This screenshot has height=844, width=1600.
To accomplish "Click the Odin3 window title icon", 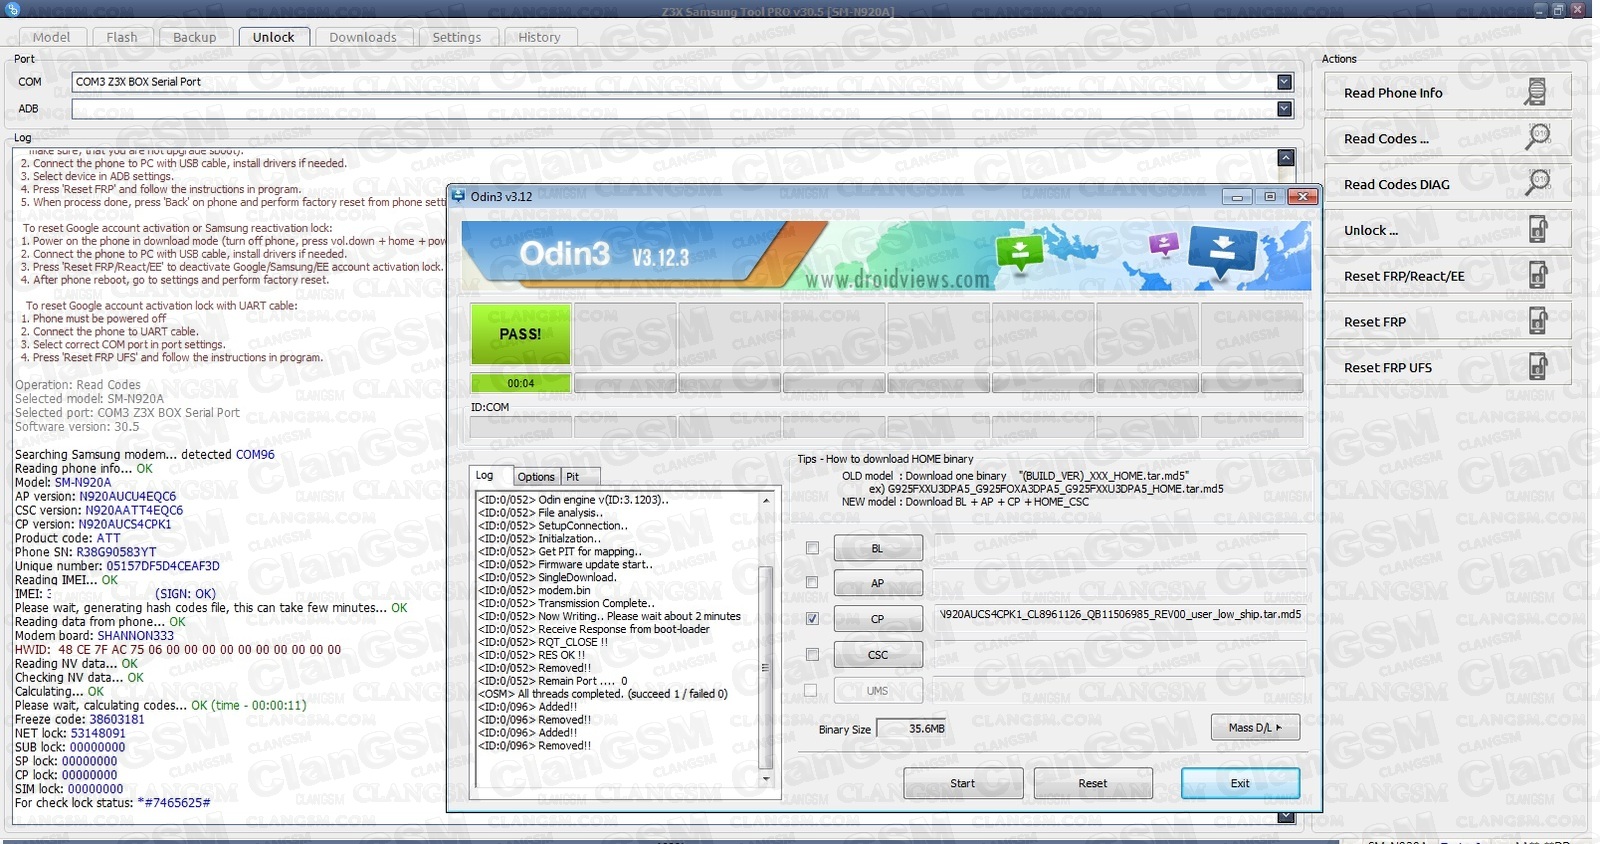I will click(458, 196).
